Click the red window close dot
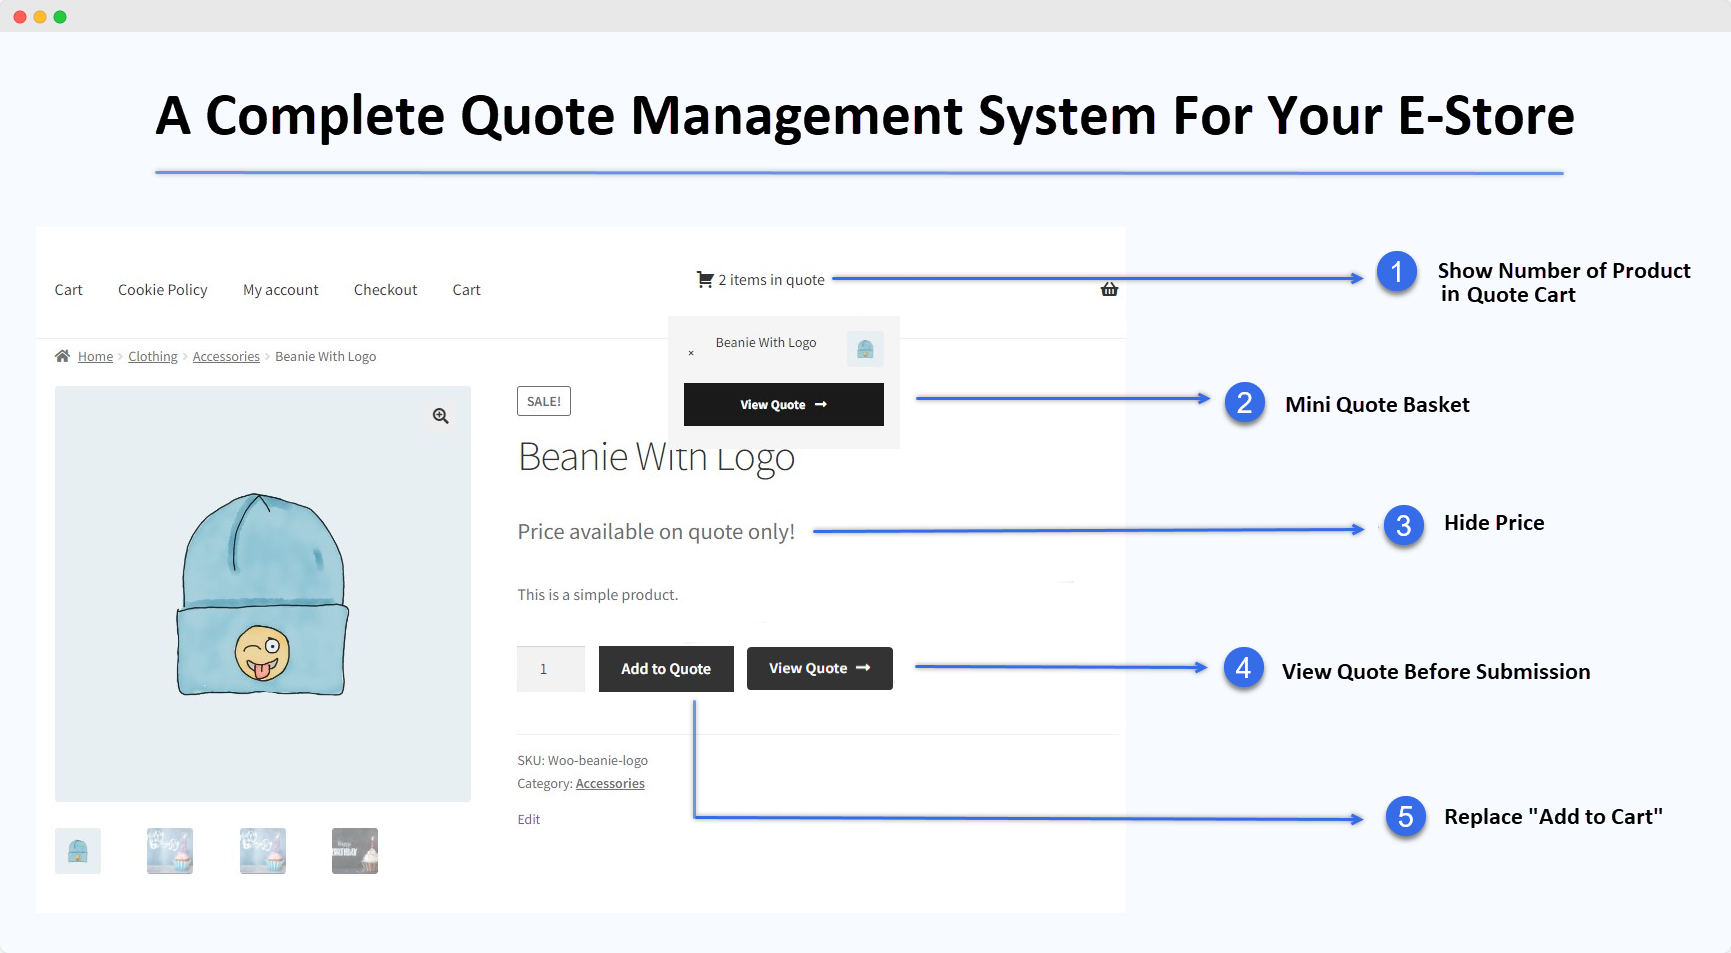This screenshot has width=1731, height=953. pos(20,17)
